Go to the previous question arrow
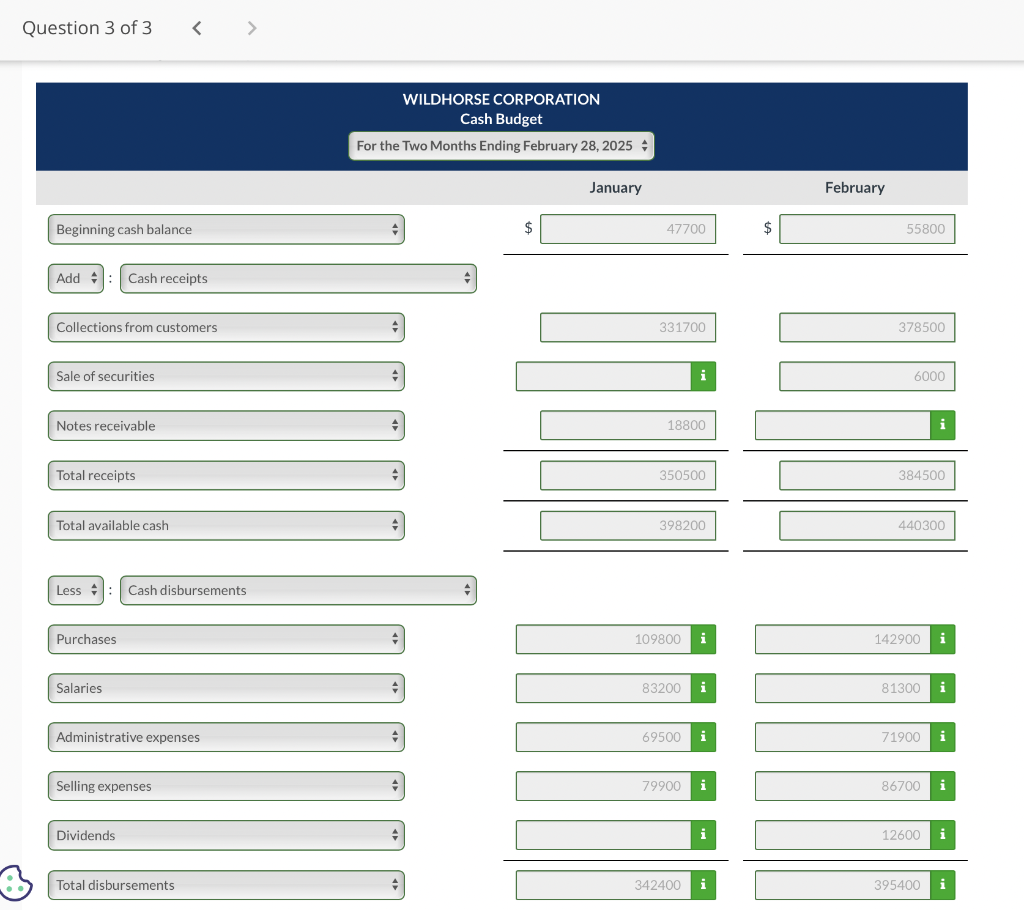This screenshot has height=910, width=1024. [197, 28]
